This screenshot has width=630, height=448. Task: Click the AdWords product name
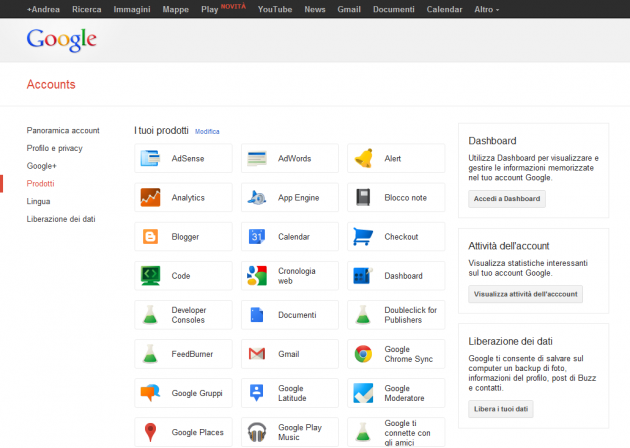(295, 159)
